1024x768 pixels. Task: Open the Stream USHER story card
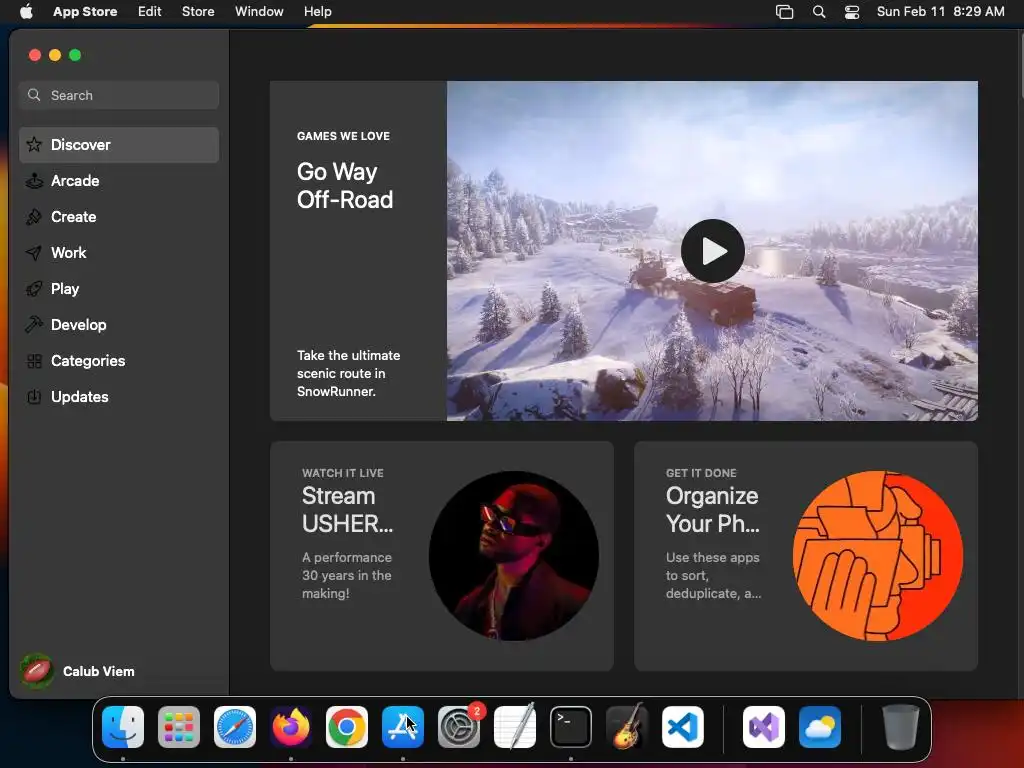(441, 556)
